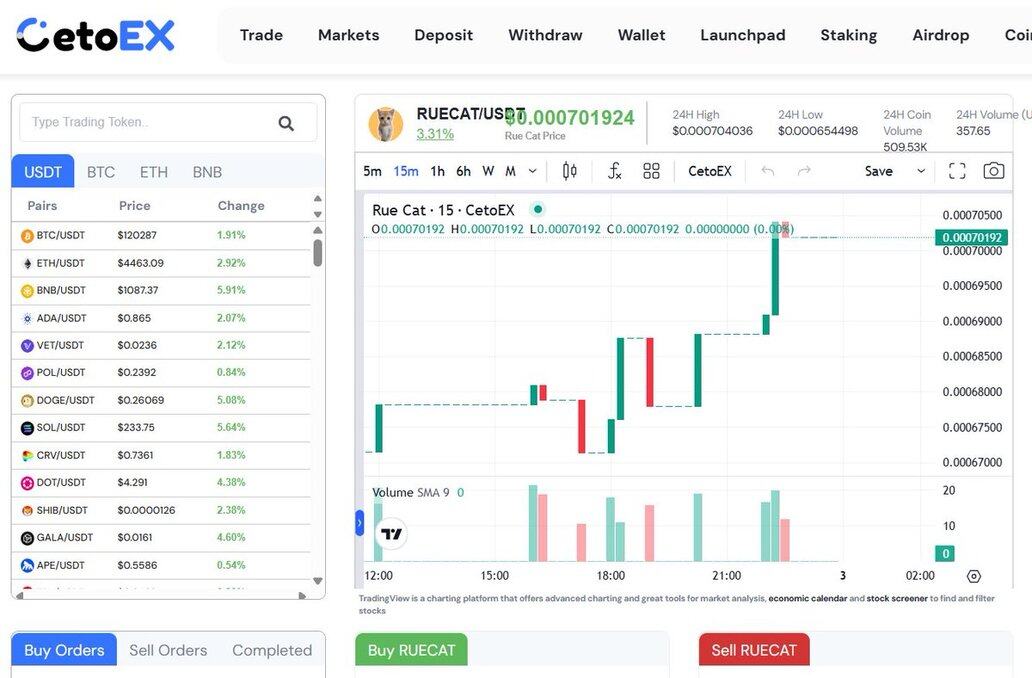Open Staking from the top navigation
This screenshot has height=678, width=1032.
coord(848,35)
